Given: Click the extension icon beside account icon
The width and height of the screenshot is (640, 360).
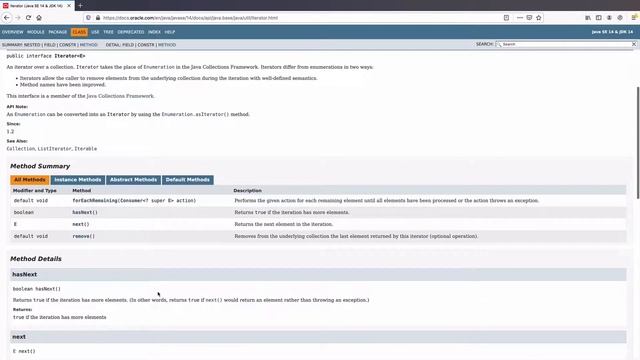Looking at the screenshot, I should click(620, 18).
